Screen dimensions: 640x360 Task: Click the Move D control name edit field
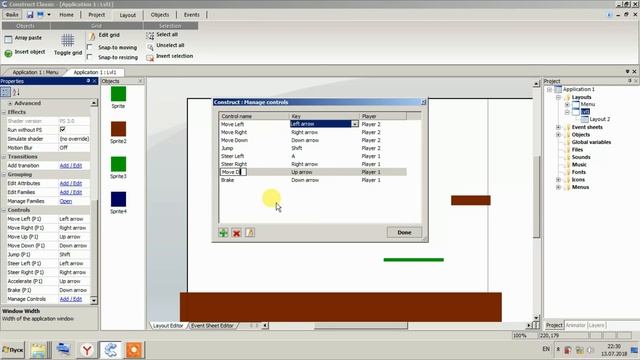click(x=233, y=172)
